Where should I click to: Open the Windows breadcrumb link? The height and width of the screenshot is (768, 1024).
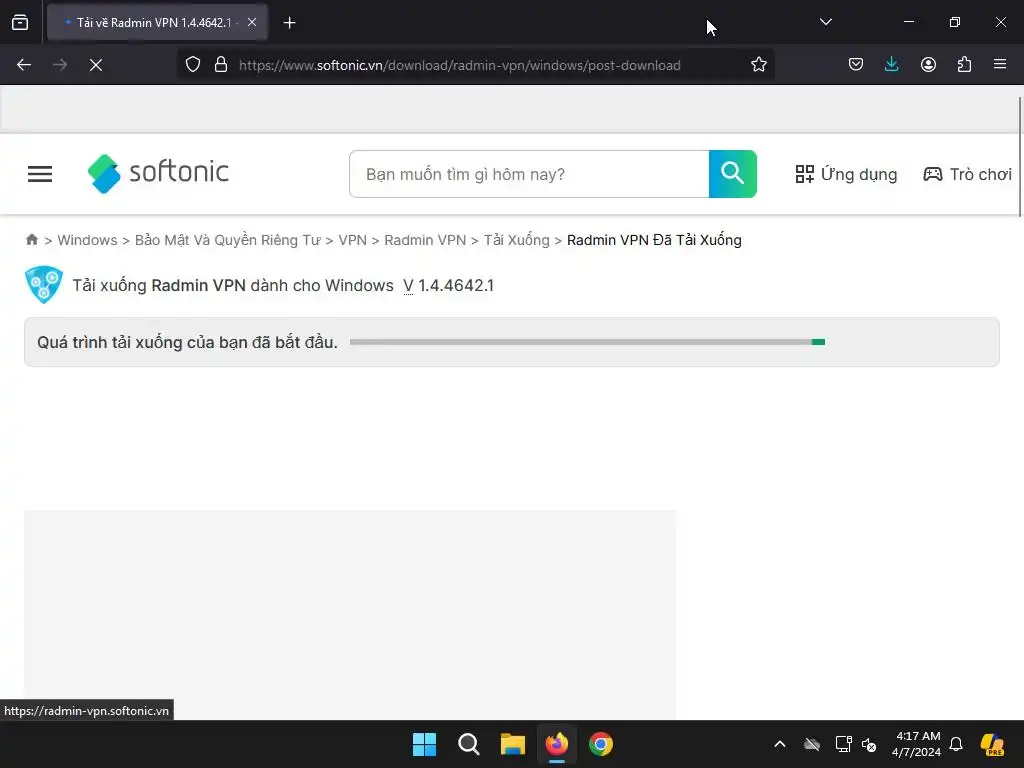click(88, 240)
